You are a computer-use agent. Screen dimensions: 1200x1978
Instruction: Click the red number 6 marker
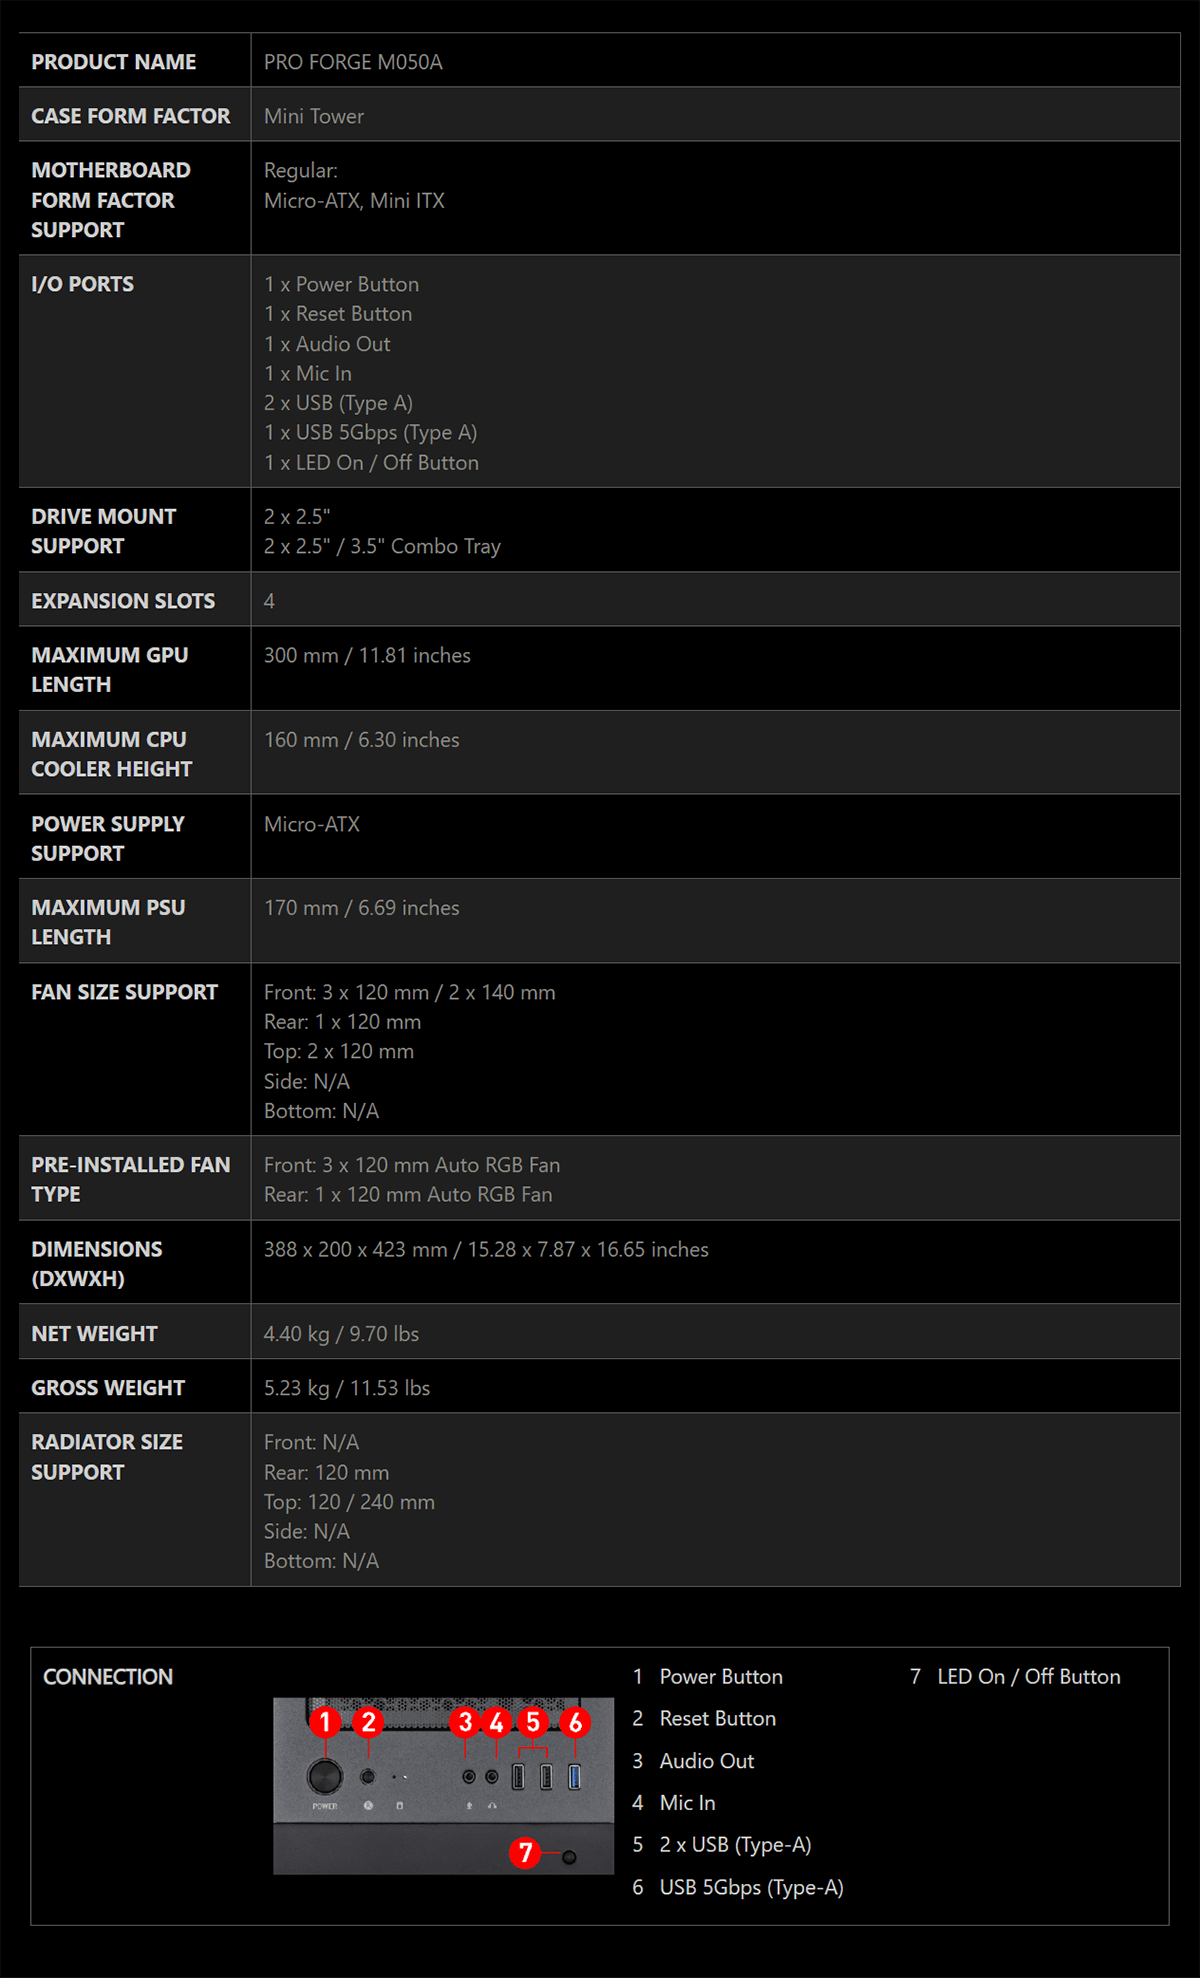(x=575, y=1722)
